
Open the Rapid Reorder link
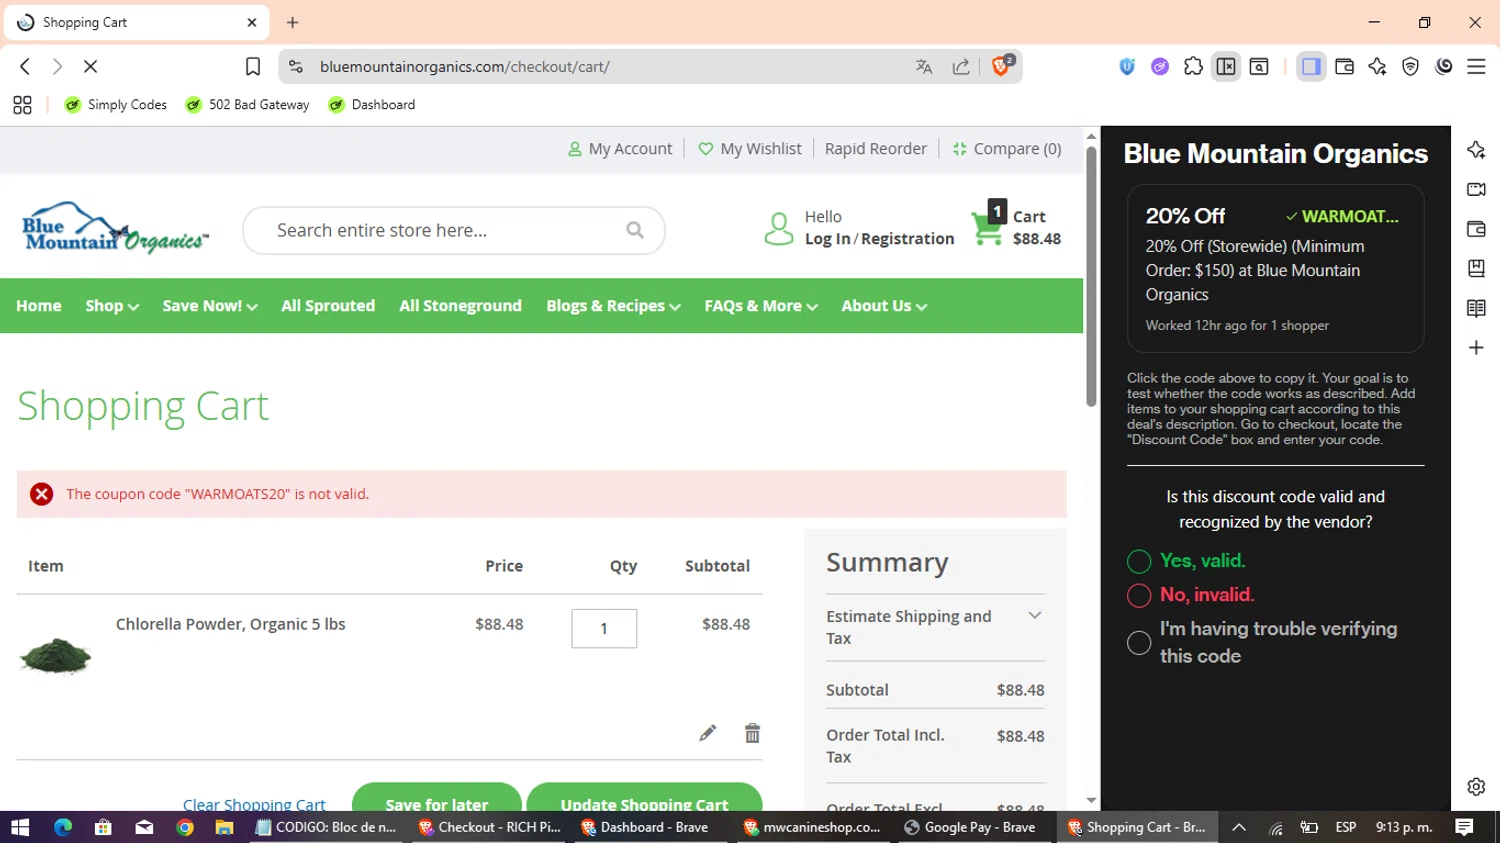pyautogui.click(x=876, y=149)
